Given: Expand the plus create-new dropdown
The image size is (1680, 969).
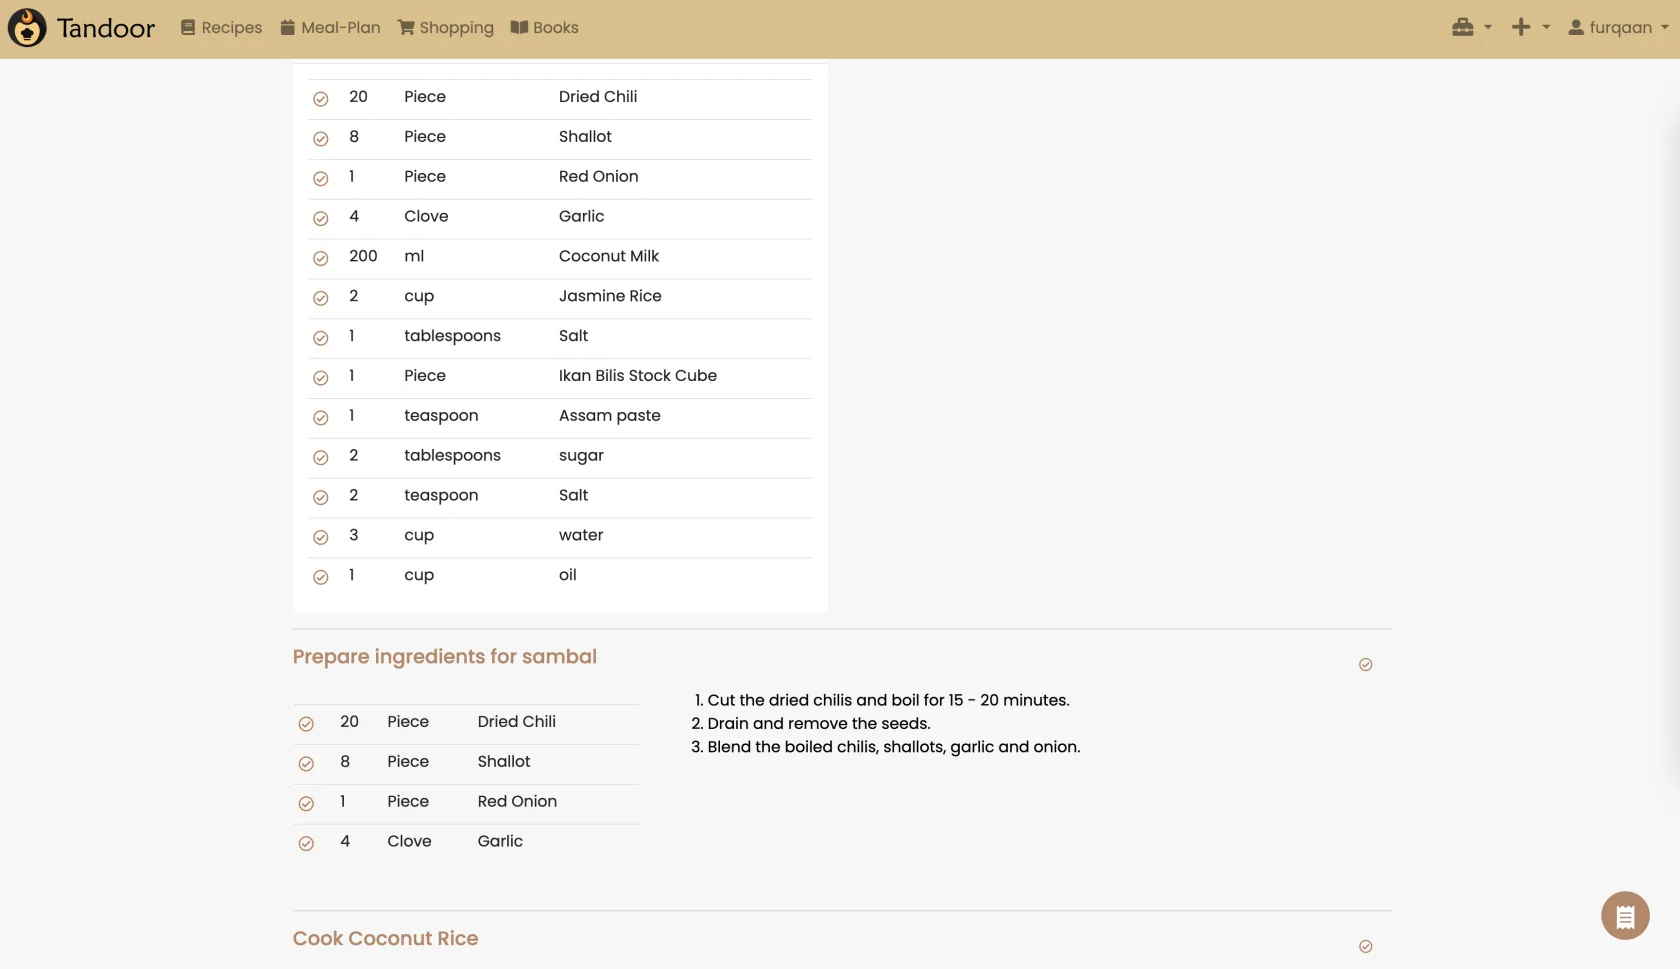Looking at the screenshot, I should pyautogui.click(x=1530, y=28).
